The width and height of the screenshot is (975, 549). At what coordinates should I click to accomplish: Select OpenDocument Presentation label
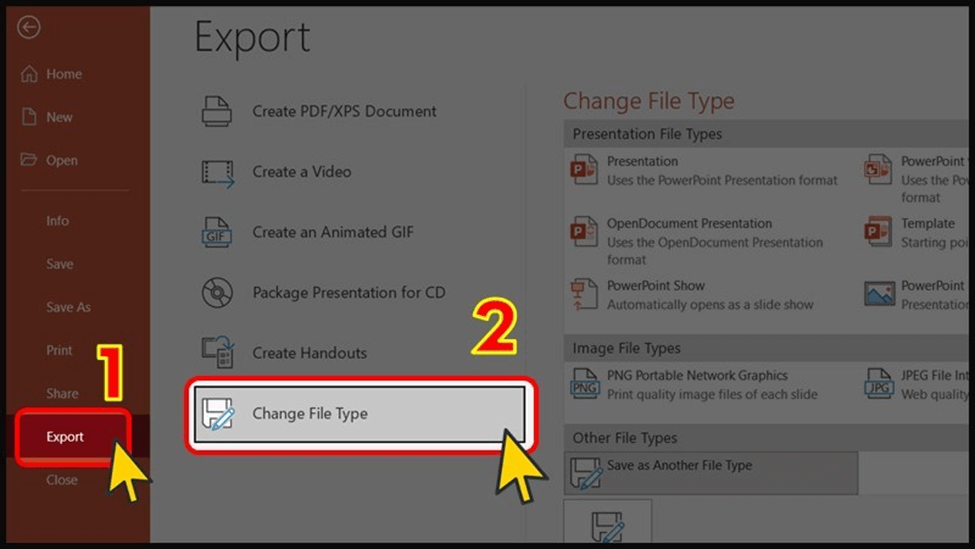click(x=690, y=223)
